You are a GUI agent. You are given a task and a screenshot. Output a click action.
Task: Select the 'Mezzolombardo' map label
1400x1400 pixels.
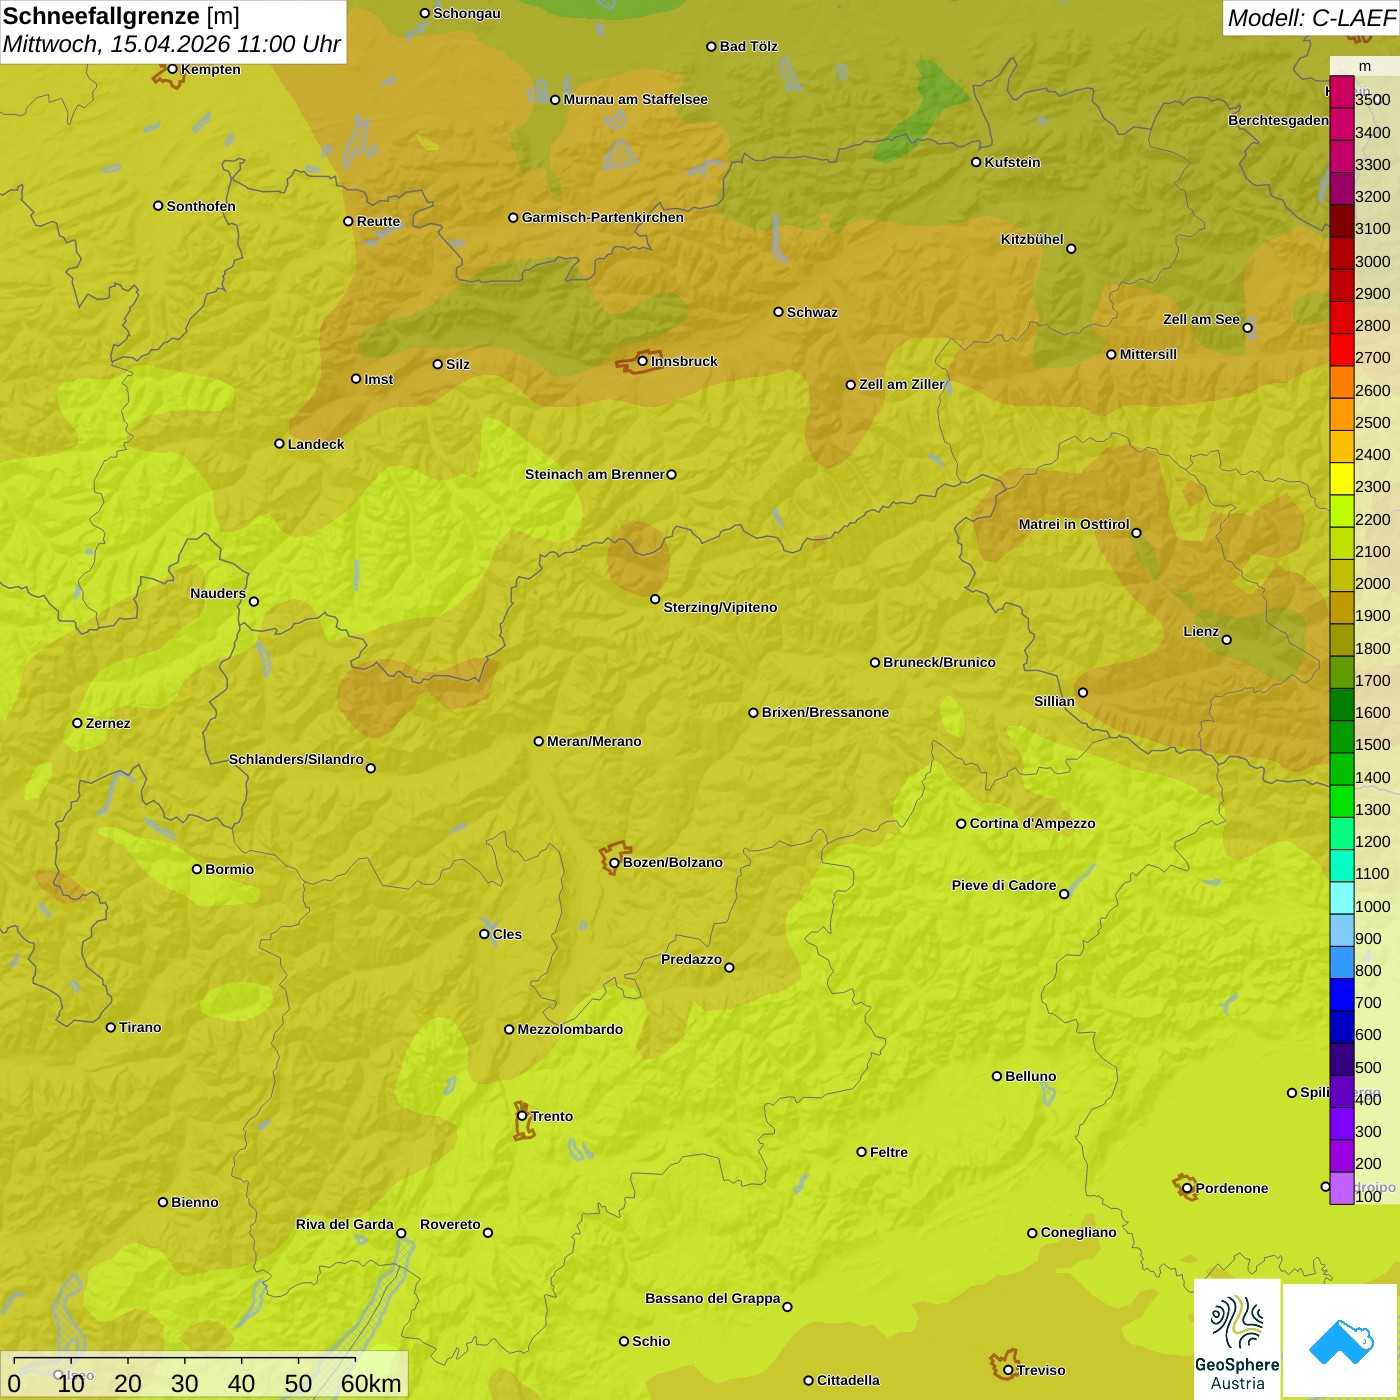tap(570, 1029)
